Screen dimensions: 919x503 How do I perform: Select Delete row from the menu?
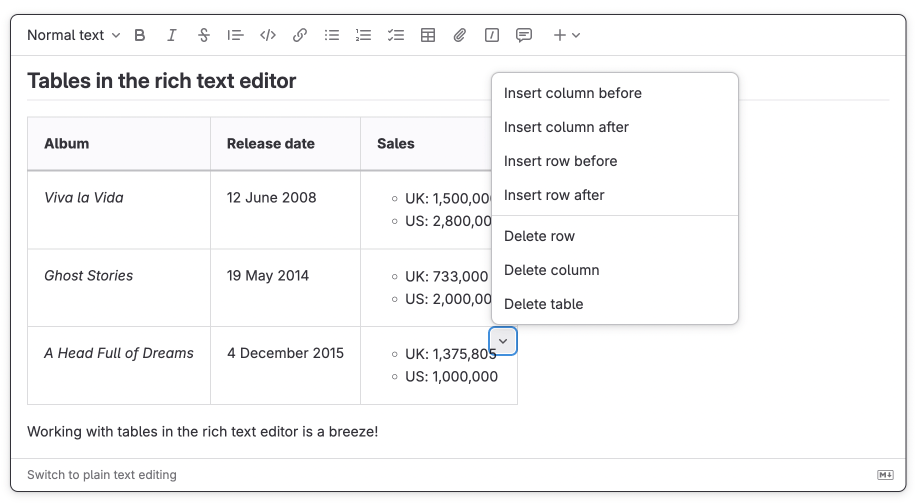539,236
